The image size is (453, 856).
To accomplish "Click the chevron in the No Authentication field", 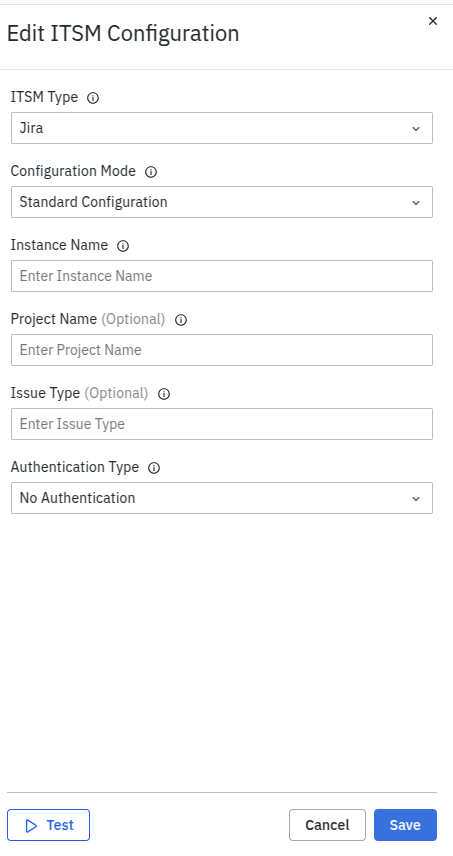I will [416, 498].
